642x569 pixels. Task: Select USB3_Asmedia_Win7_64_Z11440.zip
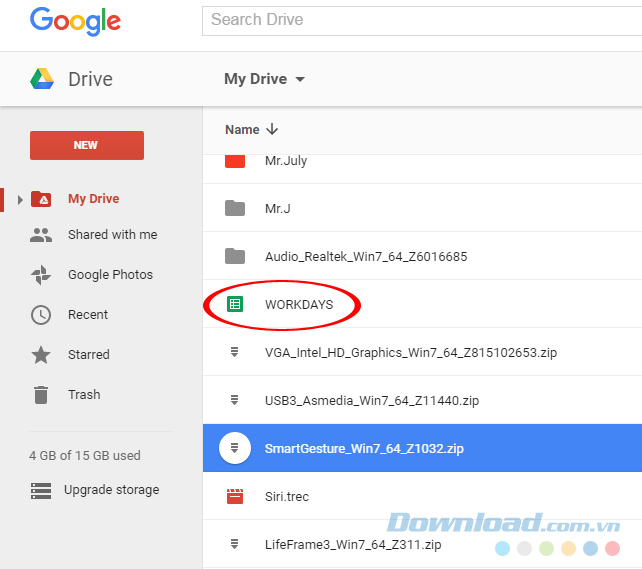pos(372,400)
